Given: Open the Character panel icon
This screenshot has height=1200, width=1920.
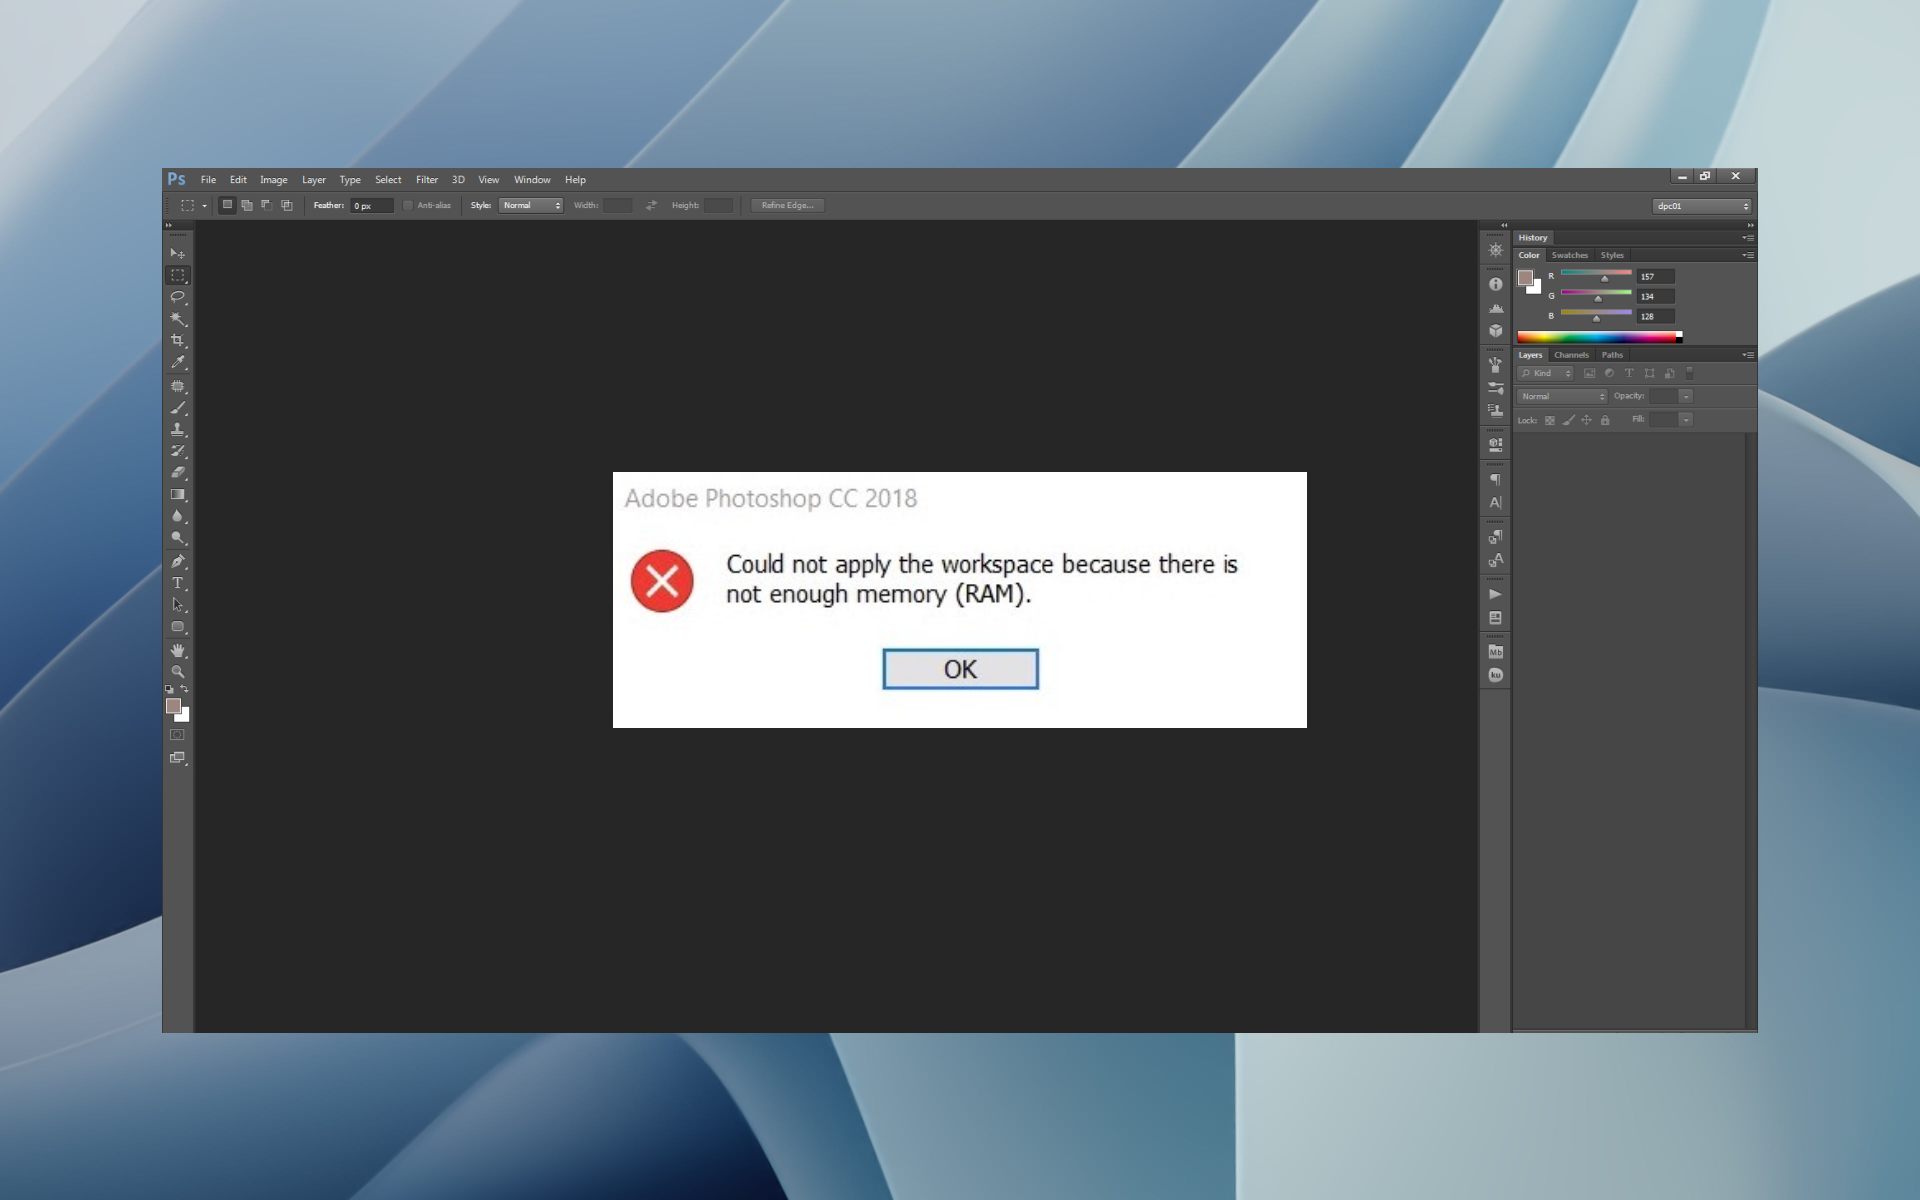Looking at the screenshot, I should [1495, 503].
